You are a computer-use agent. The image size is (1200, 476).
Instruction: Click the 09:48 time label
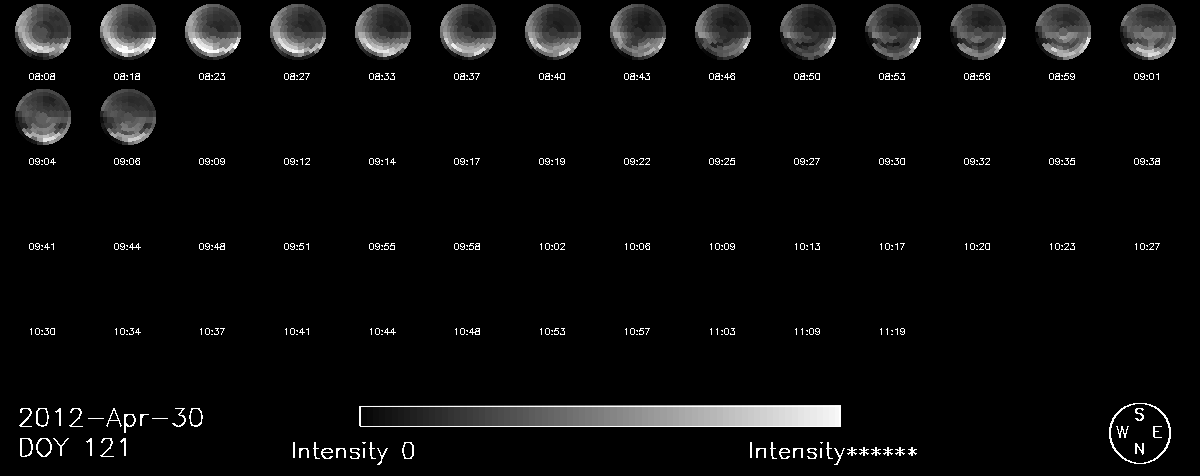212,246
